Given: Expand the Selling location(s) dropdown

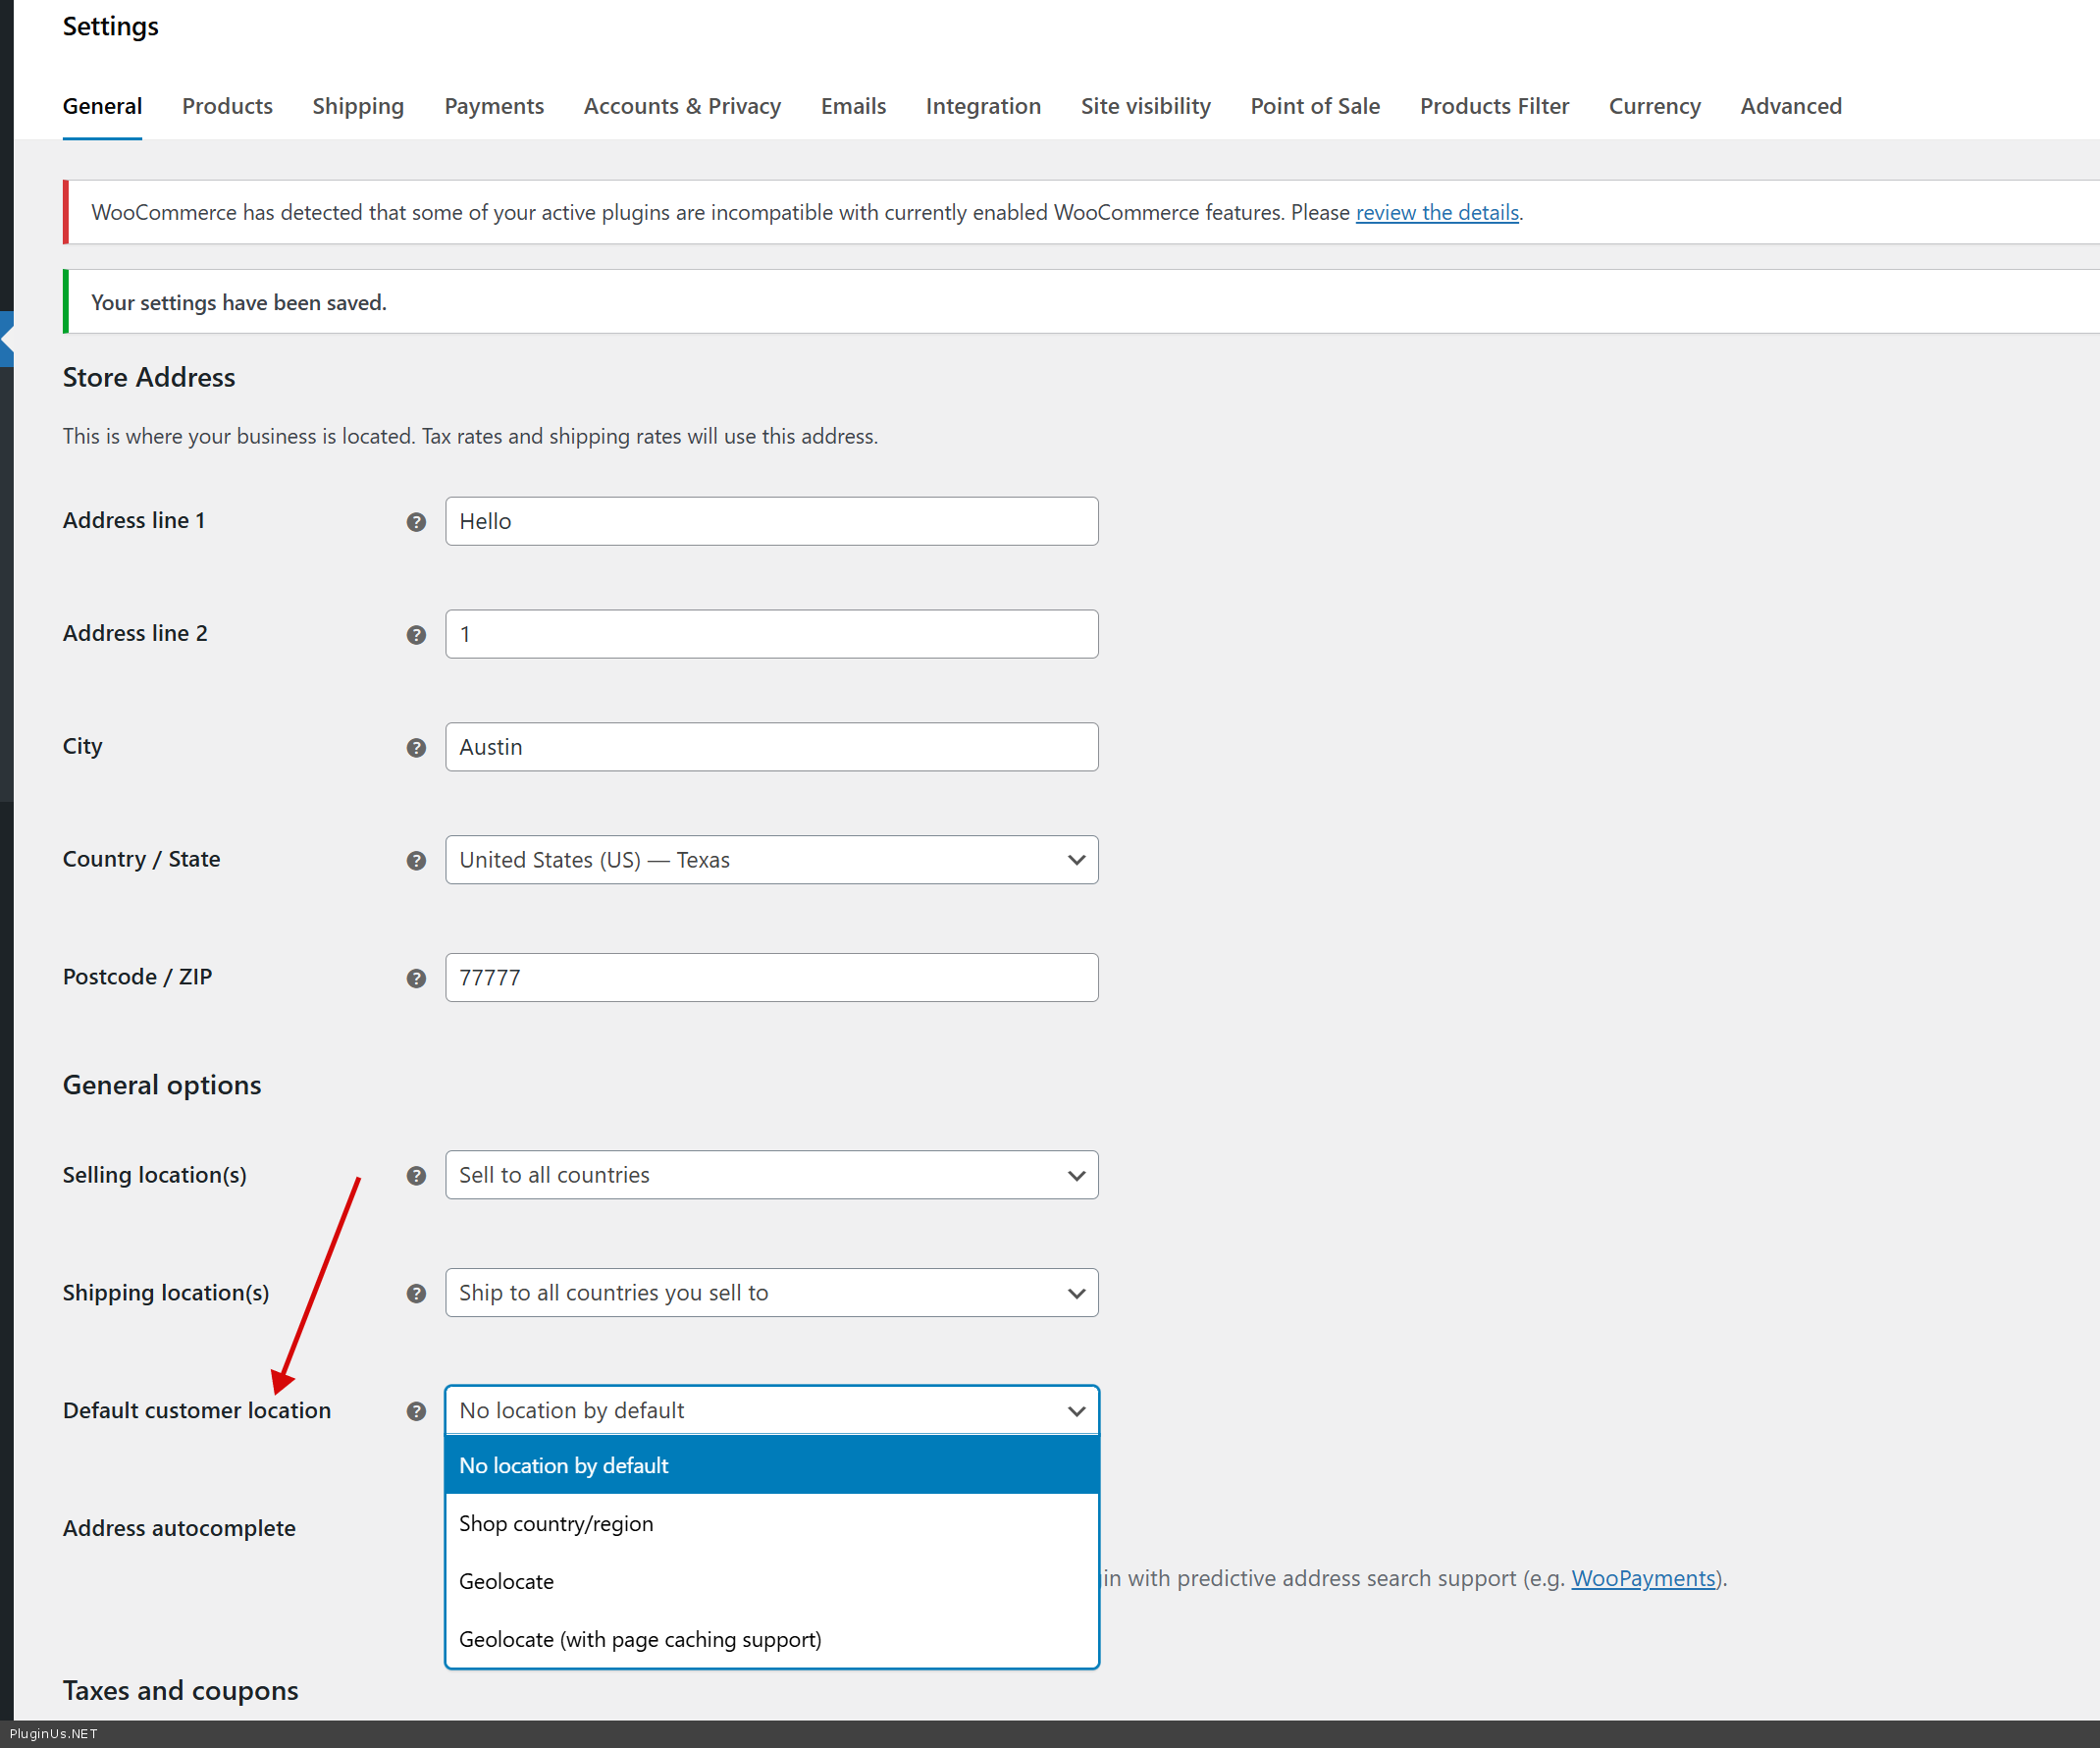Looking at the screenshot, I should (771, 1175).
